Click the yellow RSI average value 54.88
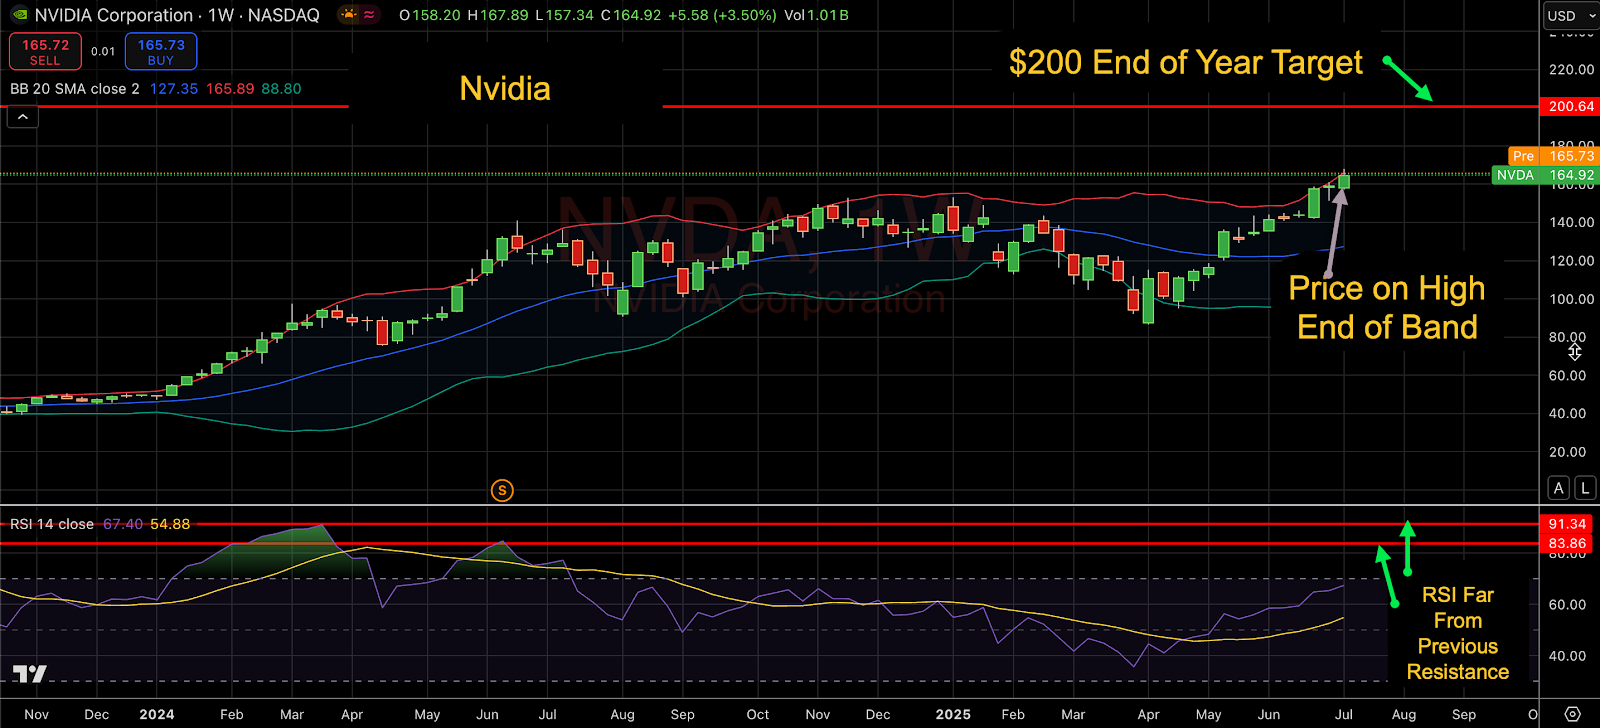 tap(170, 524)
